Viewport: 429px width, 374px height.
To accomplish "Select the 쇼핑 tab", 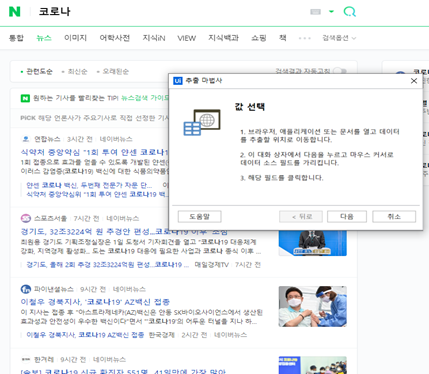I will [259, 38].
